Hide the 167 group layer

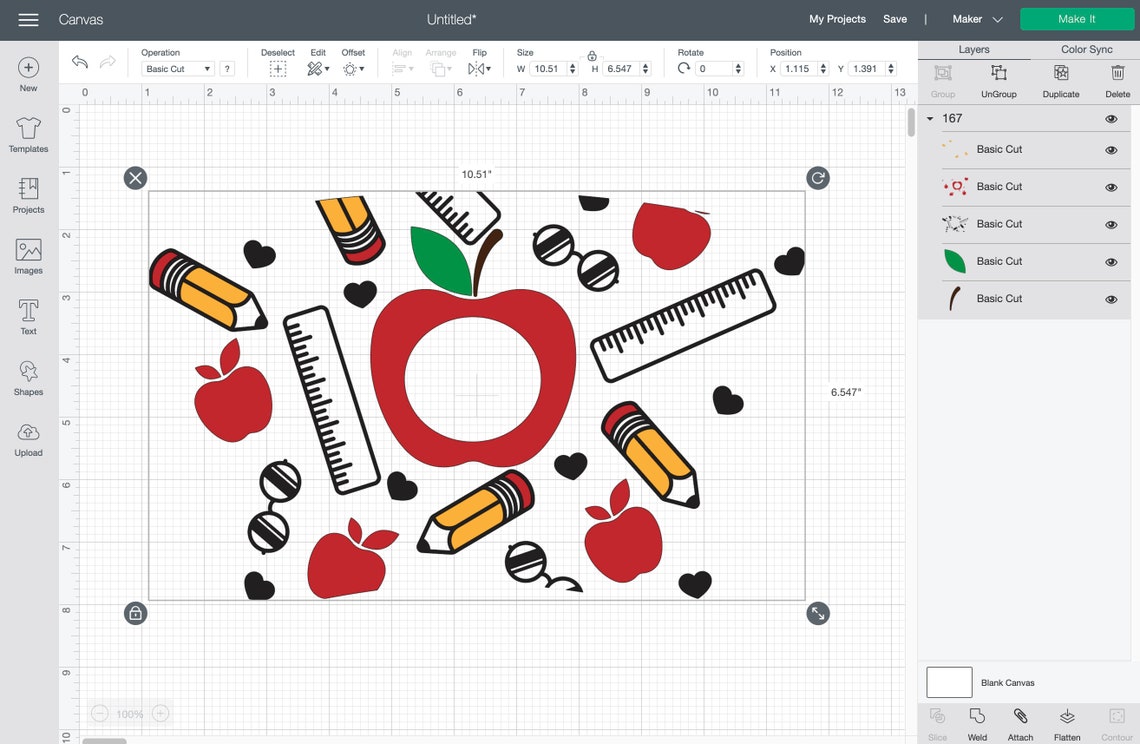(x=1111, y=119)
